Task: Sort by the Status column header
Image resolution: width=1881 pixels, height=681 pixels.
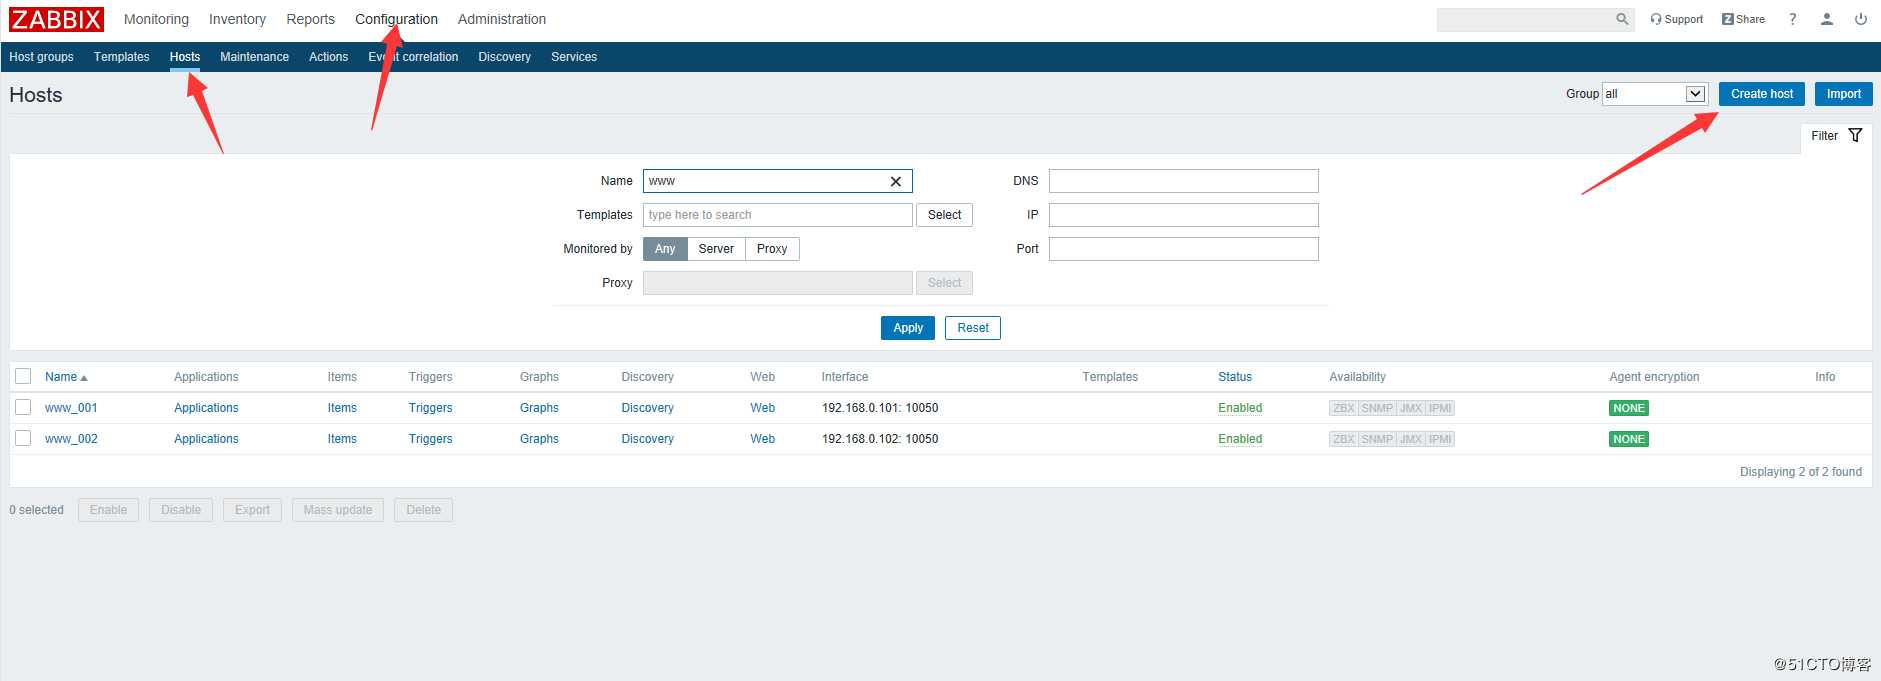Action: (x=1235, y=377)
